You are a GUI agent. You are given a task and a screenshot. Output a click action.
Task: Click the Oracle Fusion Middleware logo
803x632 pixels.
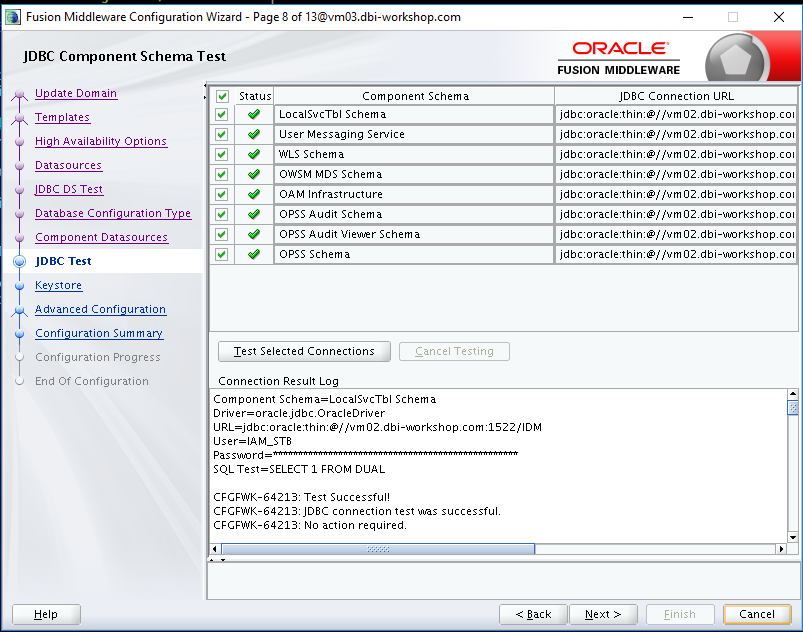click(619, 58)
